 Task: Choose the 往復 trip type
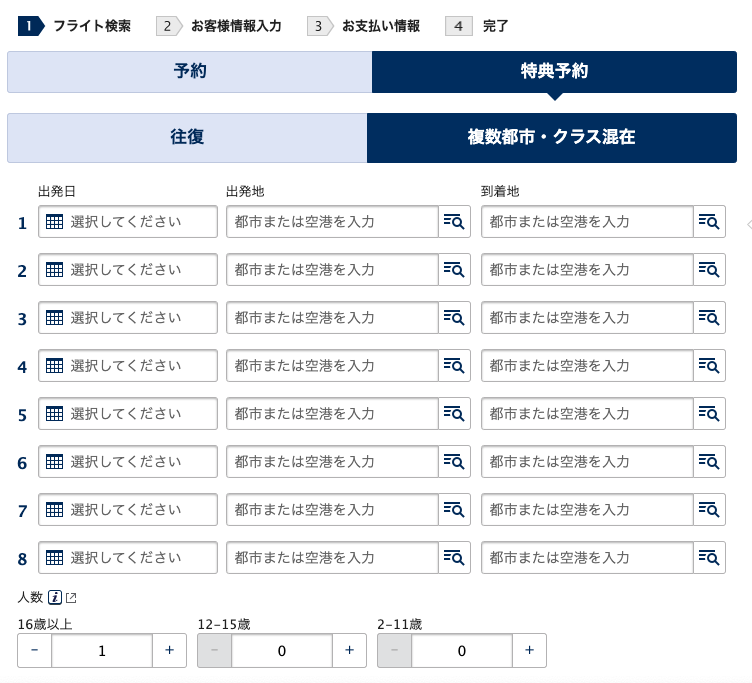pyautogui.click(x=187, y=138)
